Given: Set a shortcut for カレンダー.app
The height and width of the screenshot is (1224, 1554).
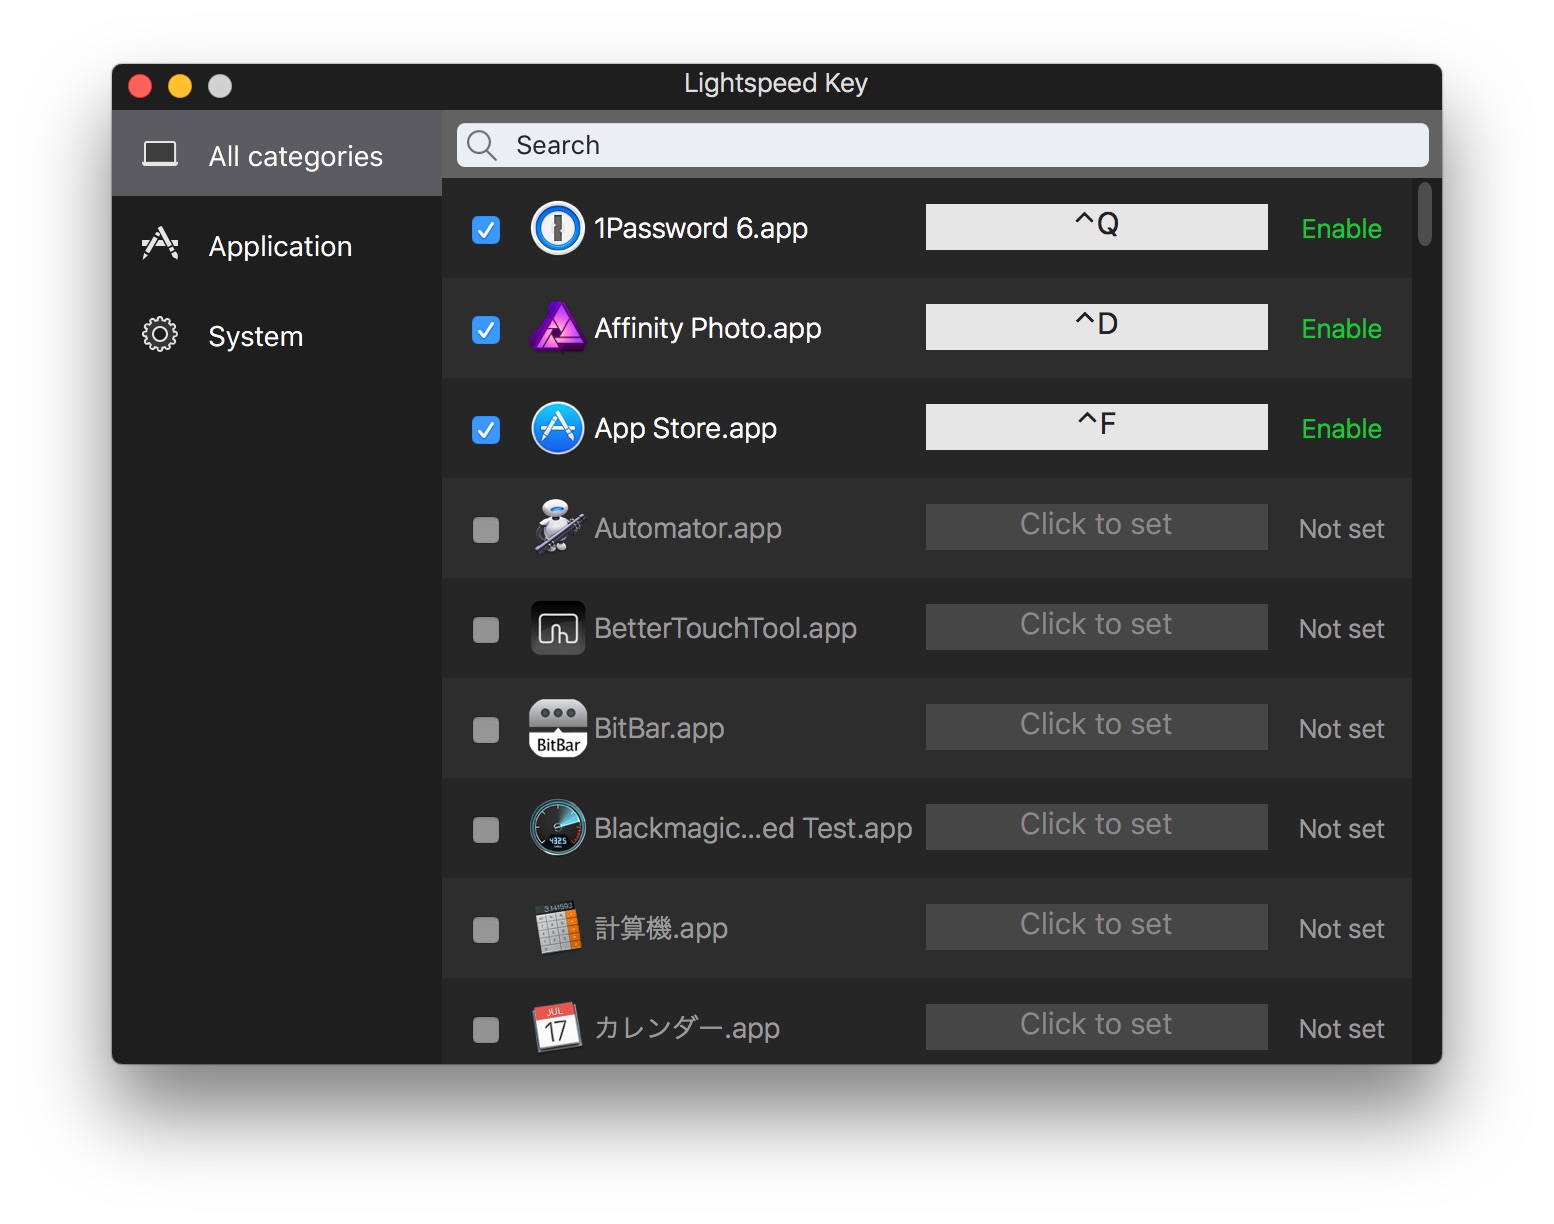Looking at the screenshot, I should pyautogui.click(x=1097, y=1027).
